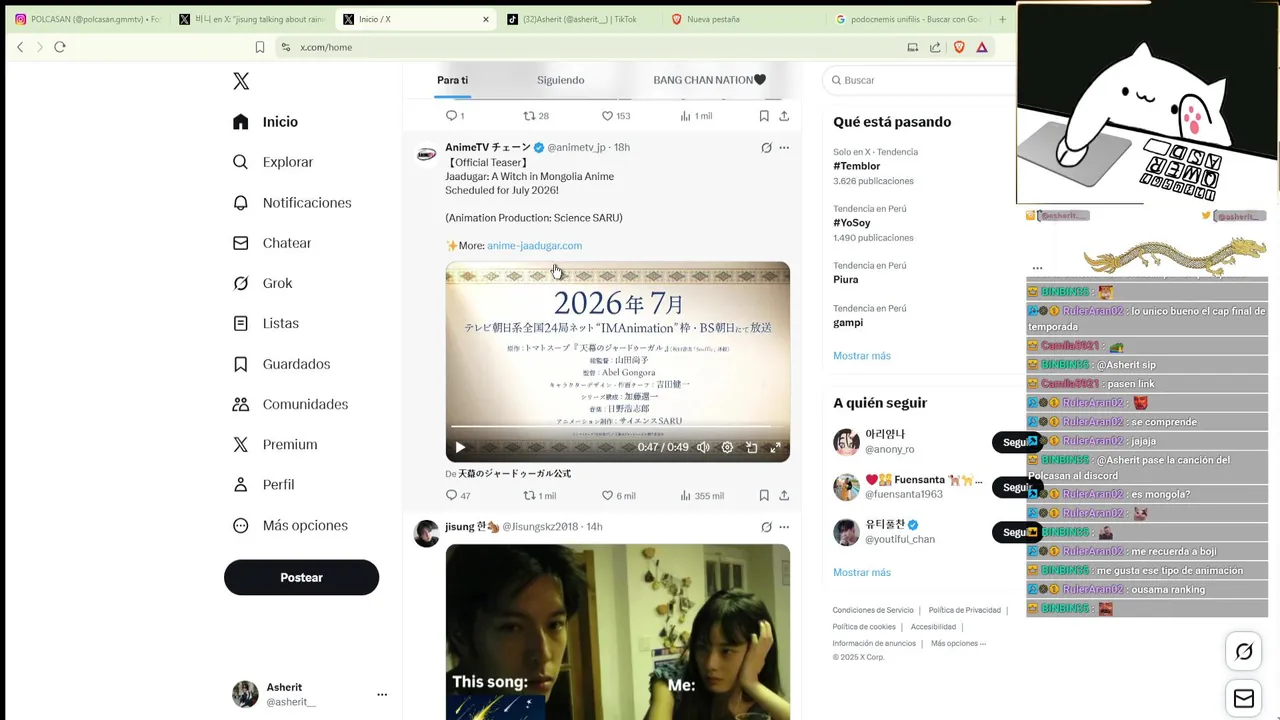Click Brave Shields lion icon
This screenshot has height=720, width=1280.
tap(959, 47)
